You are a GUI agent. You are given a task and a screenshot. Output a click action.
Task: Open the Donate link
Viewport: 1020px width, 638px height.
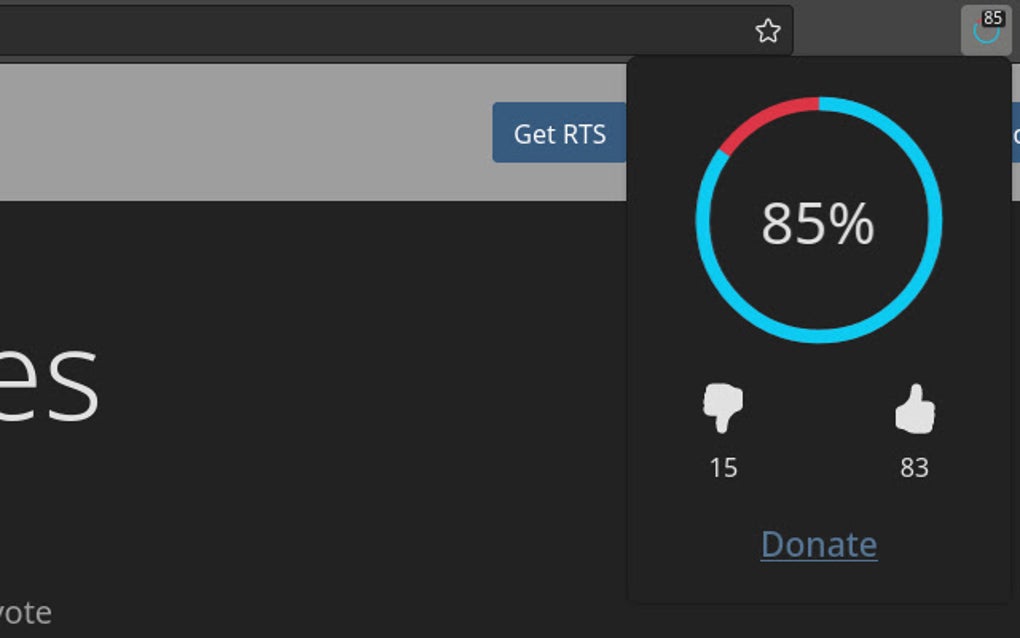(818, 545)
